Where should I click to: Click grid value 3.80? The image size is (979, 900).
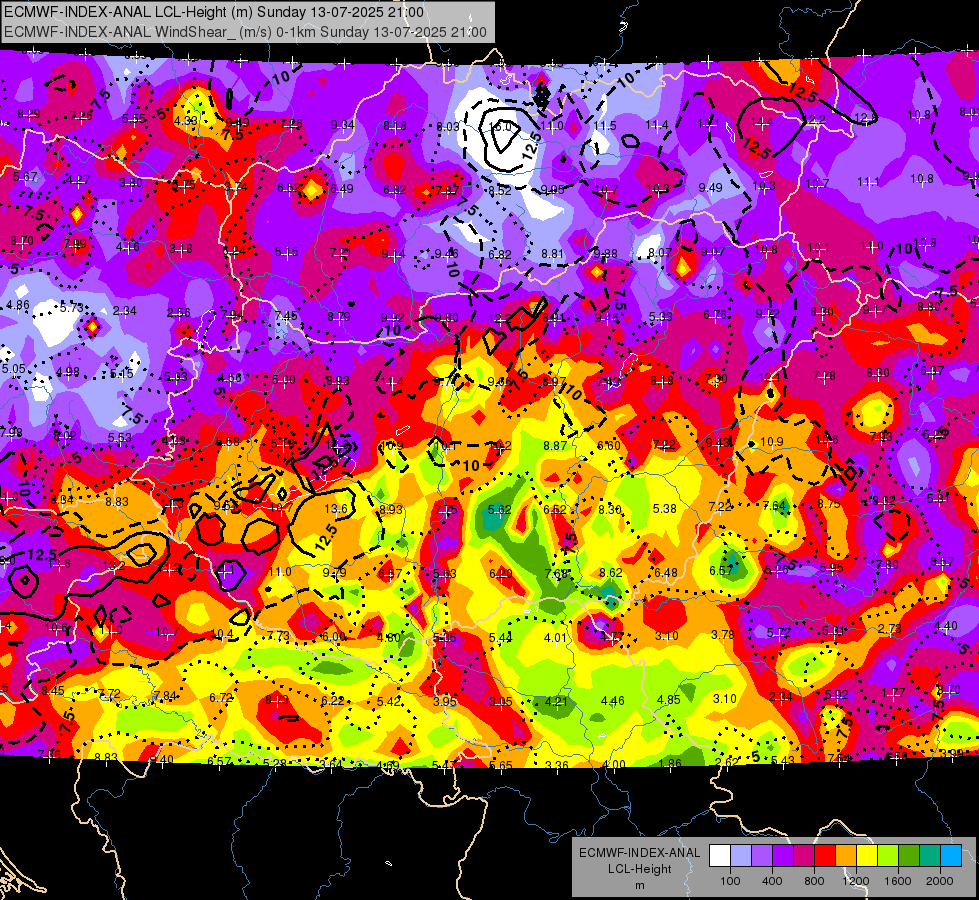tap(130, 183)
